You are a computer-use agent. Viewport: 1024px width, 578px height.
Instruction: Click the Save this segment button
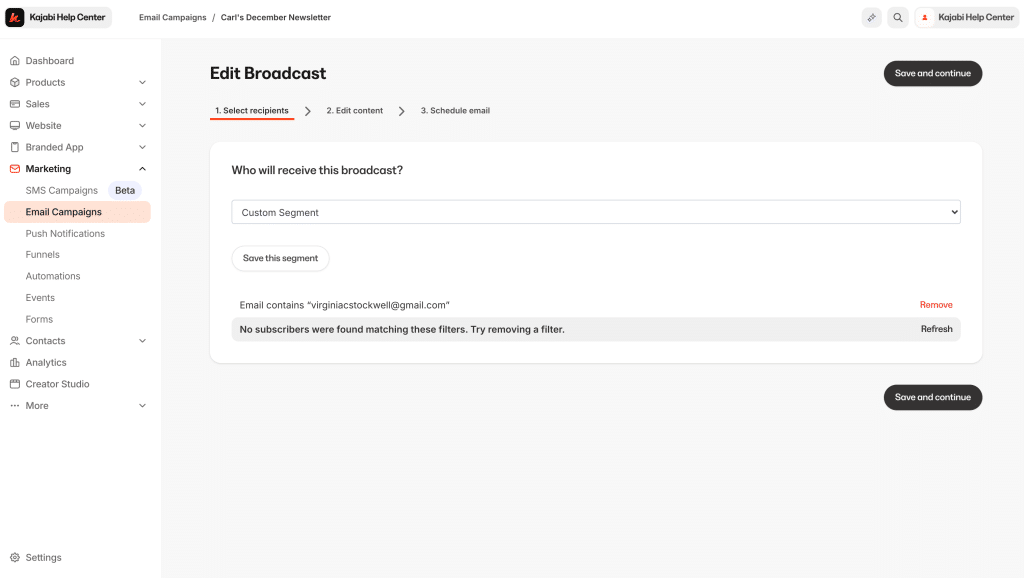280,258
